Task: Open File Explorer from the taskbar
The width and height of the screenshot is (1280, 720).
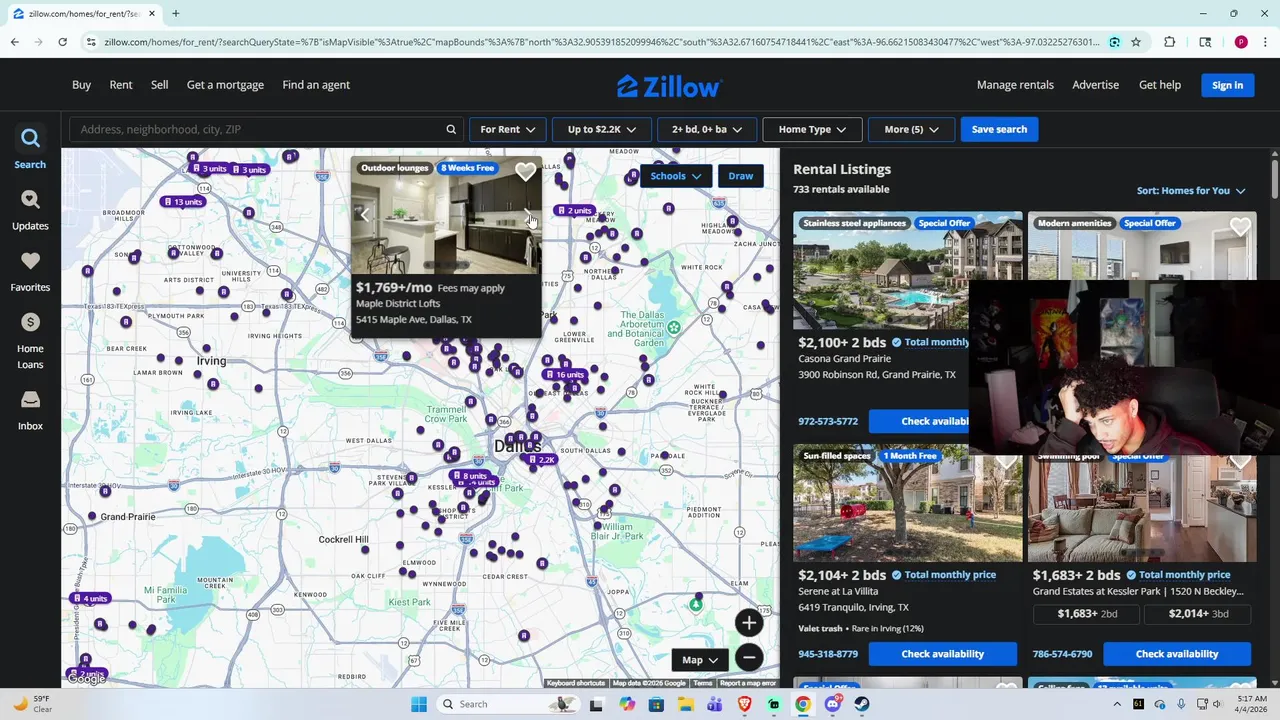Action: point(685,704)
